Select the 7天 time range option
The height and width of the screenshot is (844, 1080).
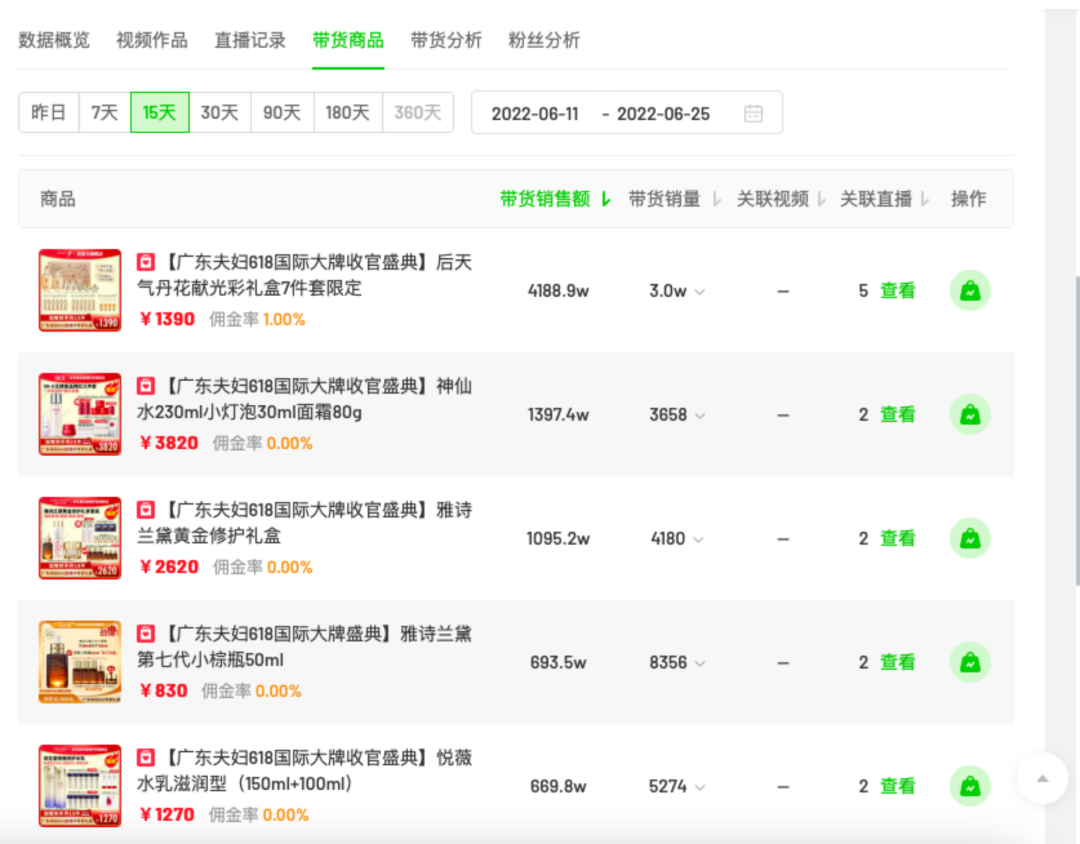(x=104, y=113)
